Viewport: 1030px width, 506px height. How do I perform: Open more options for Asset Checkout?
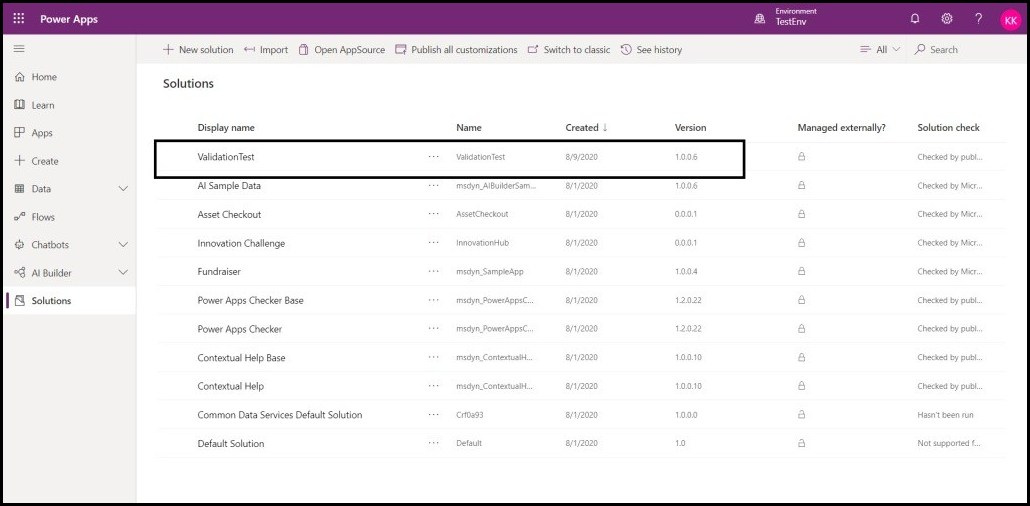point(433,214)
